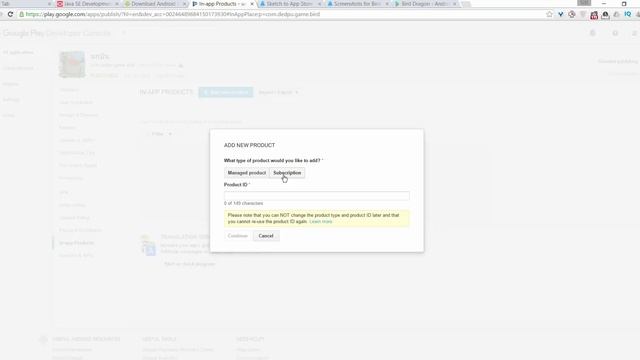Click the disabled Continue button
The width and height of the screenshot is (640, 360).
[x=238, y=236]
